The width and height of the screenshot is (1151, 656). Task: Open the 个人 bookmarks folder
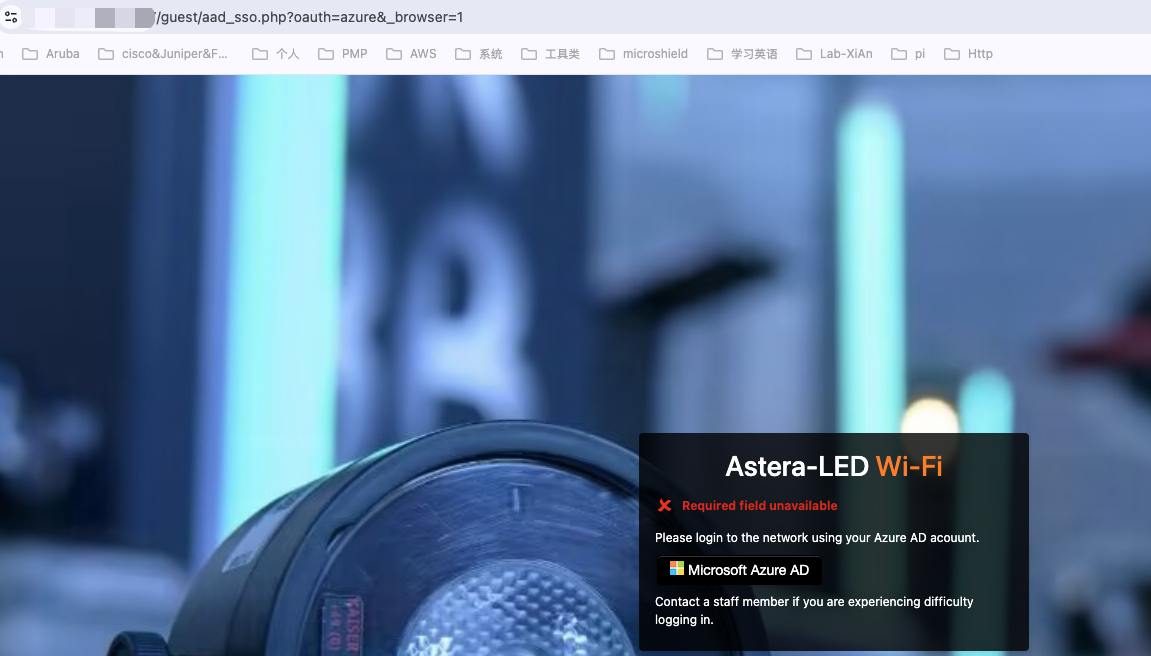pyautogui.click(x=275, y=54)
